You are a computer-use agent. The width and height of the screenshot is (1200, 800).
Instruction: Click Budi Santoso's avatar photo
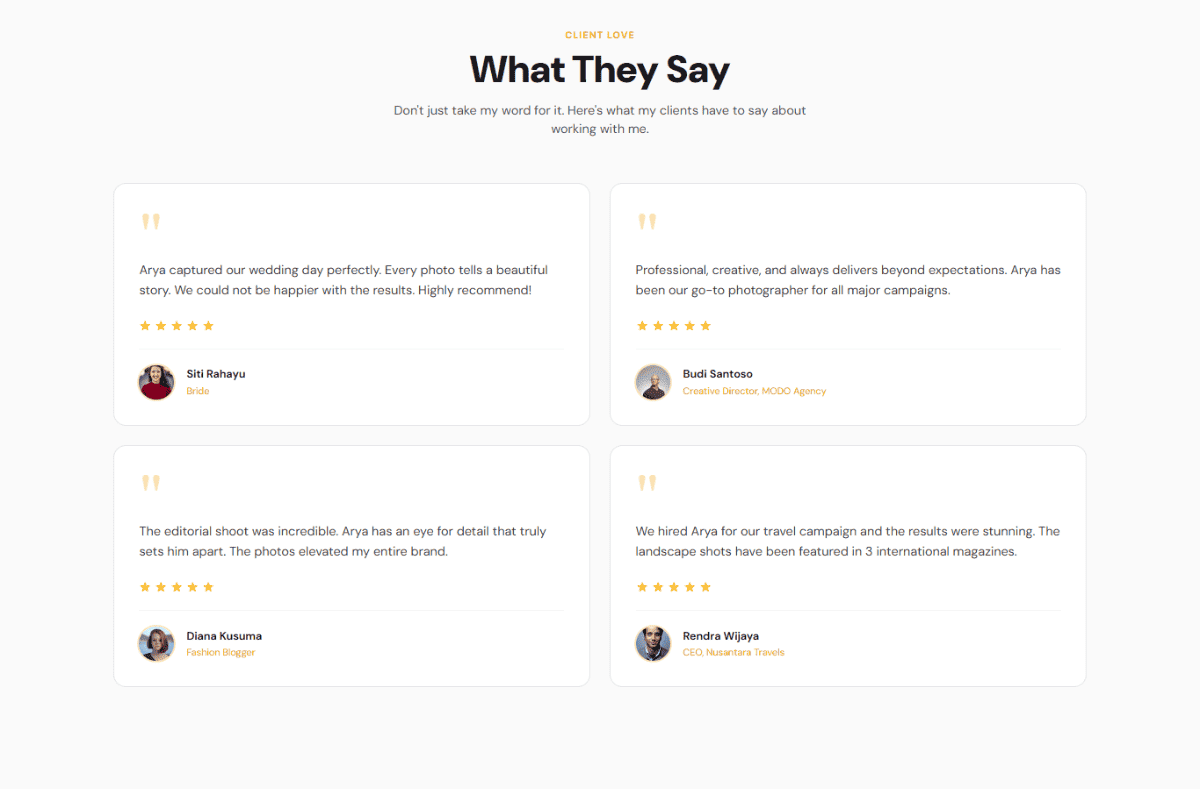coord(653,382)
